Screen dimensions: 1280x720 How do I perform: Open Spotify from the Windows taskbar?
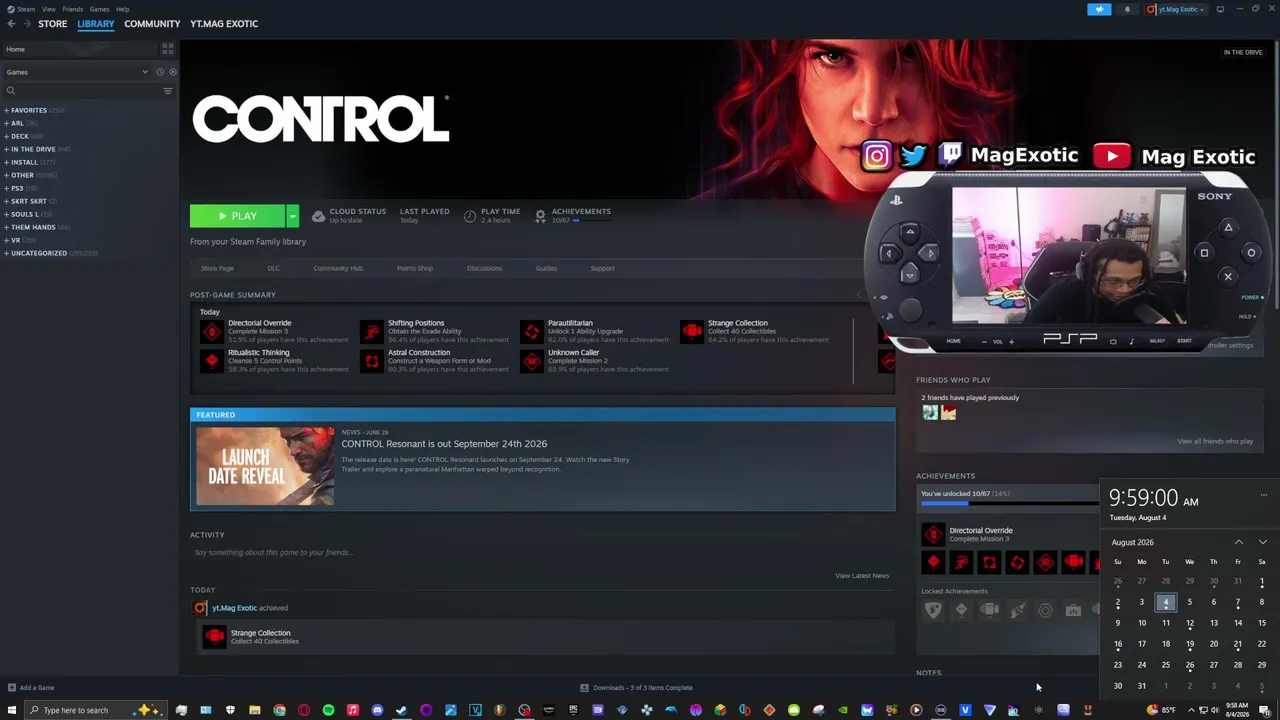click(x=328, y=710)
